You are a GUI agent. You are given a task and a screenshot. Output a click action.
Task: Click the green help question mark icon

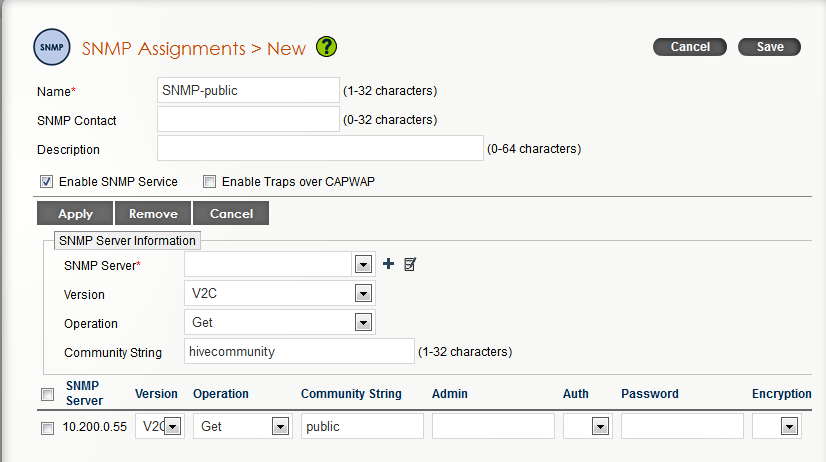click(x=326, y=47)
